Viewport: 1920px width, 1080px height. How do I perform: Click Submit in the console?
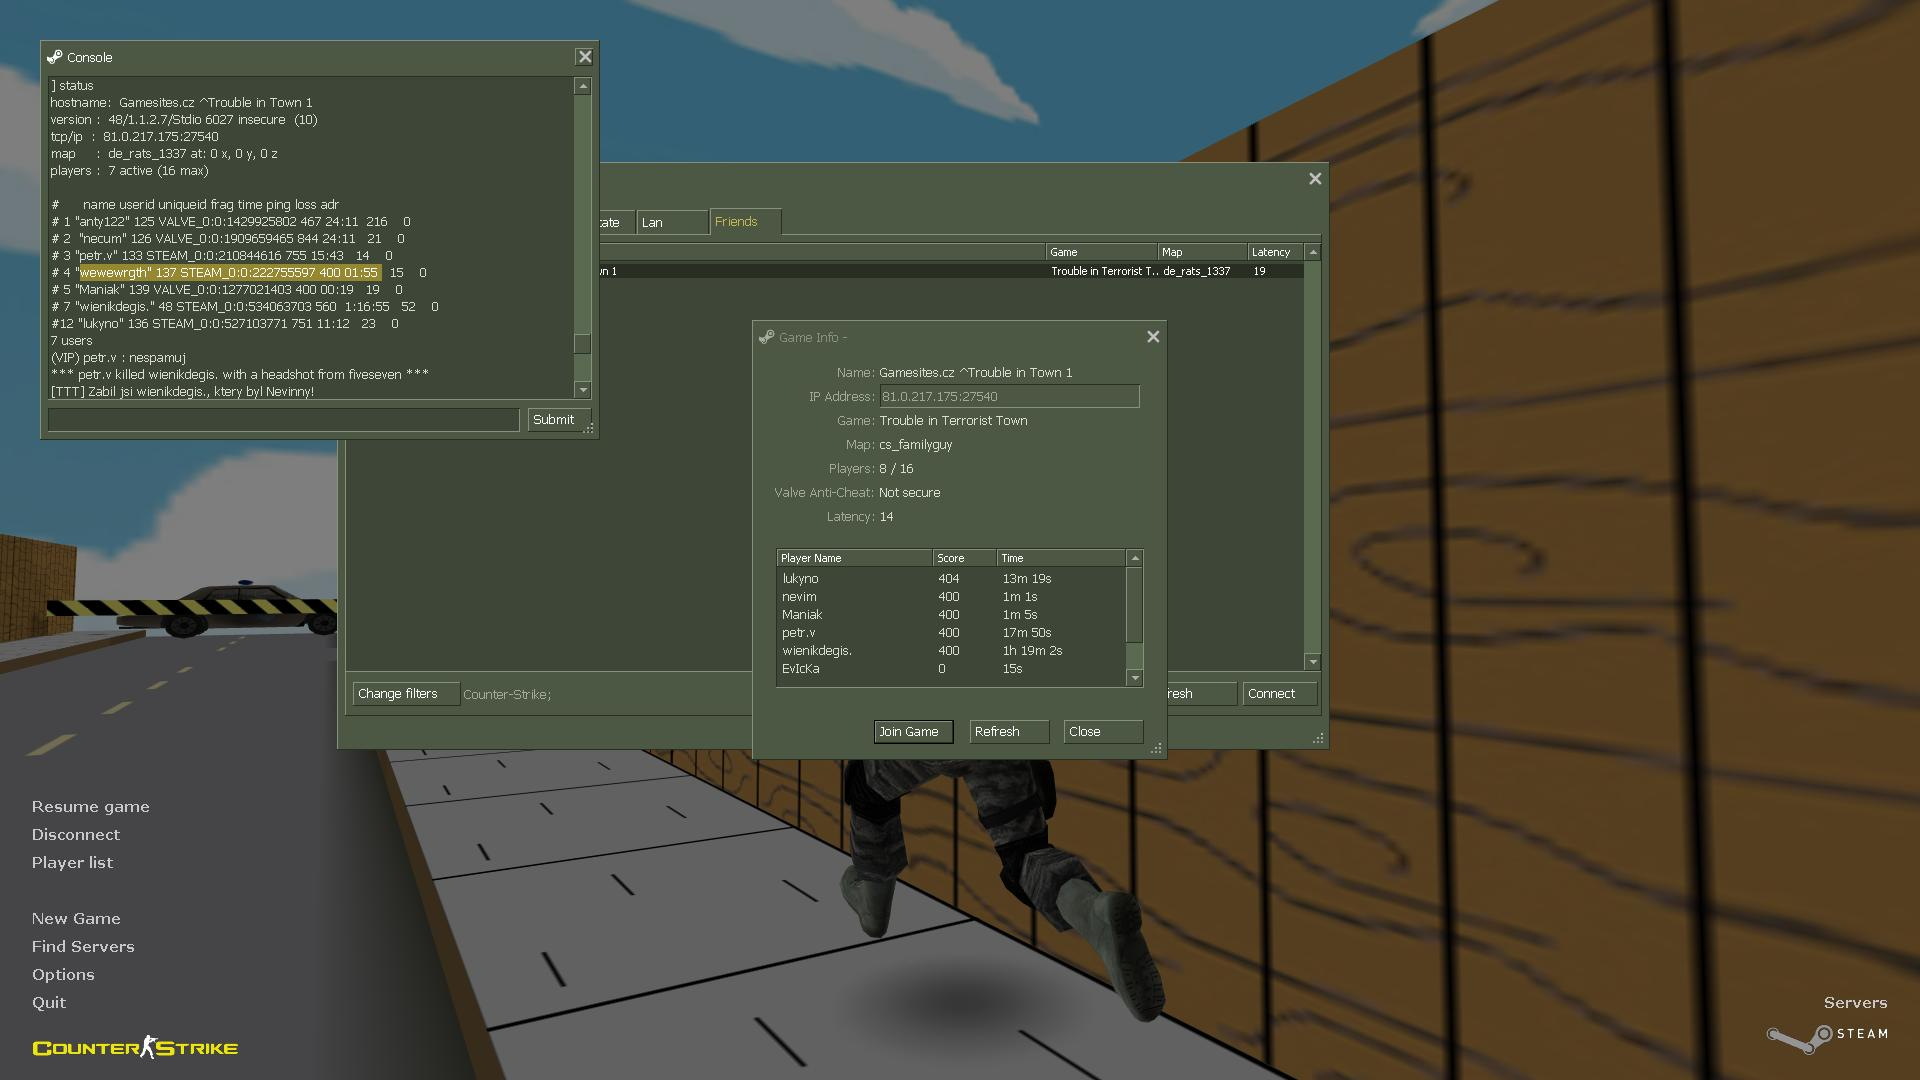[556, 420]
